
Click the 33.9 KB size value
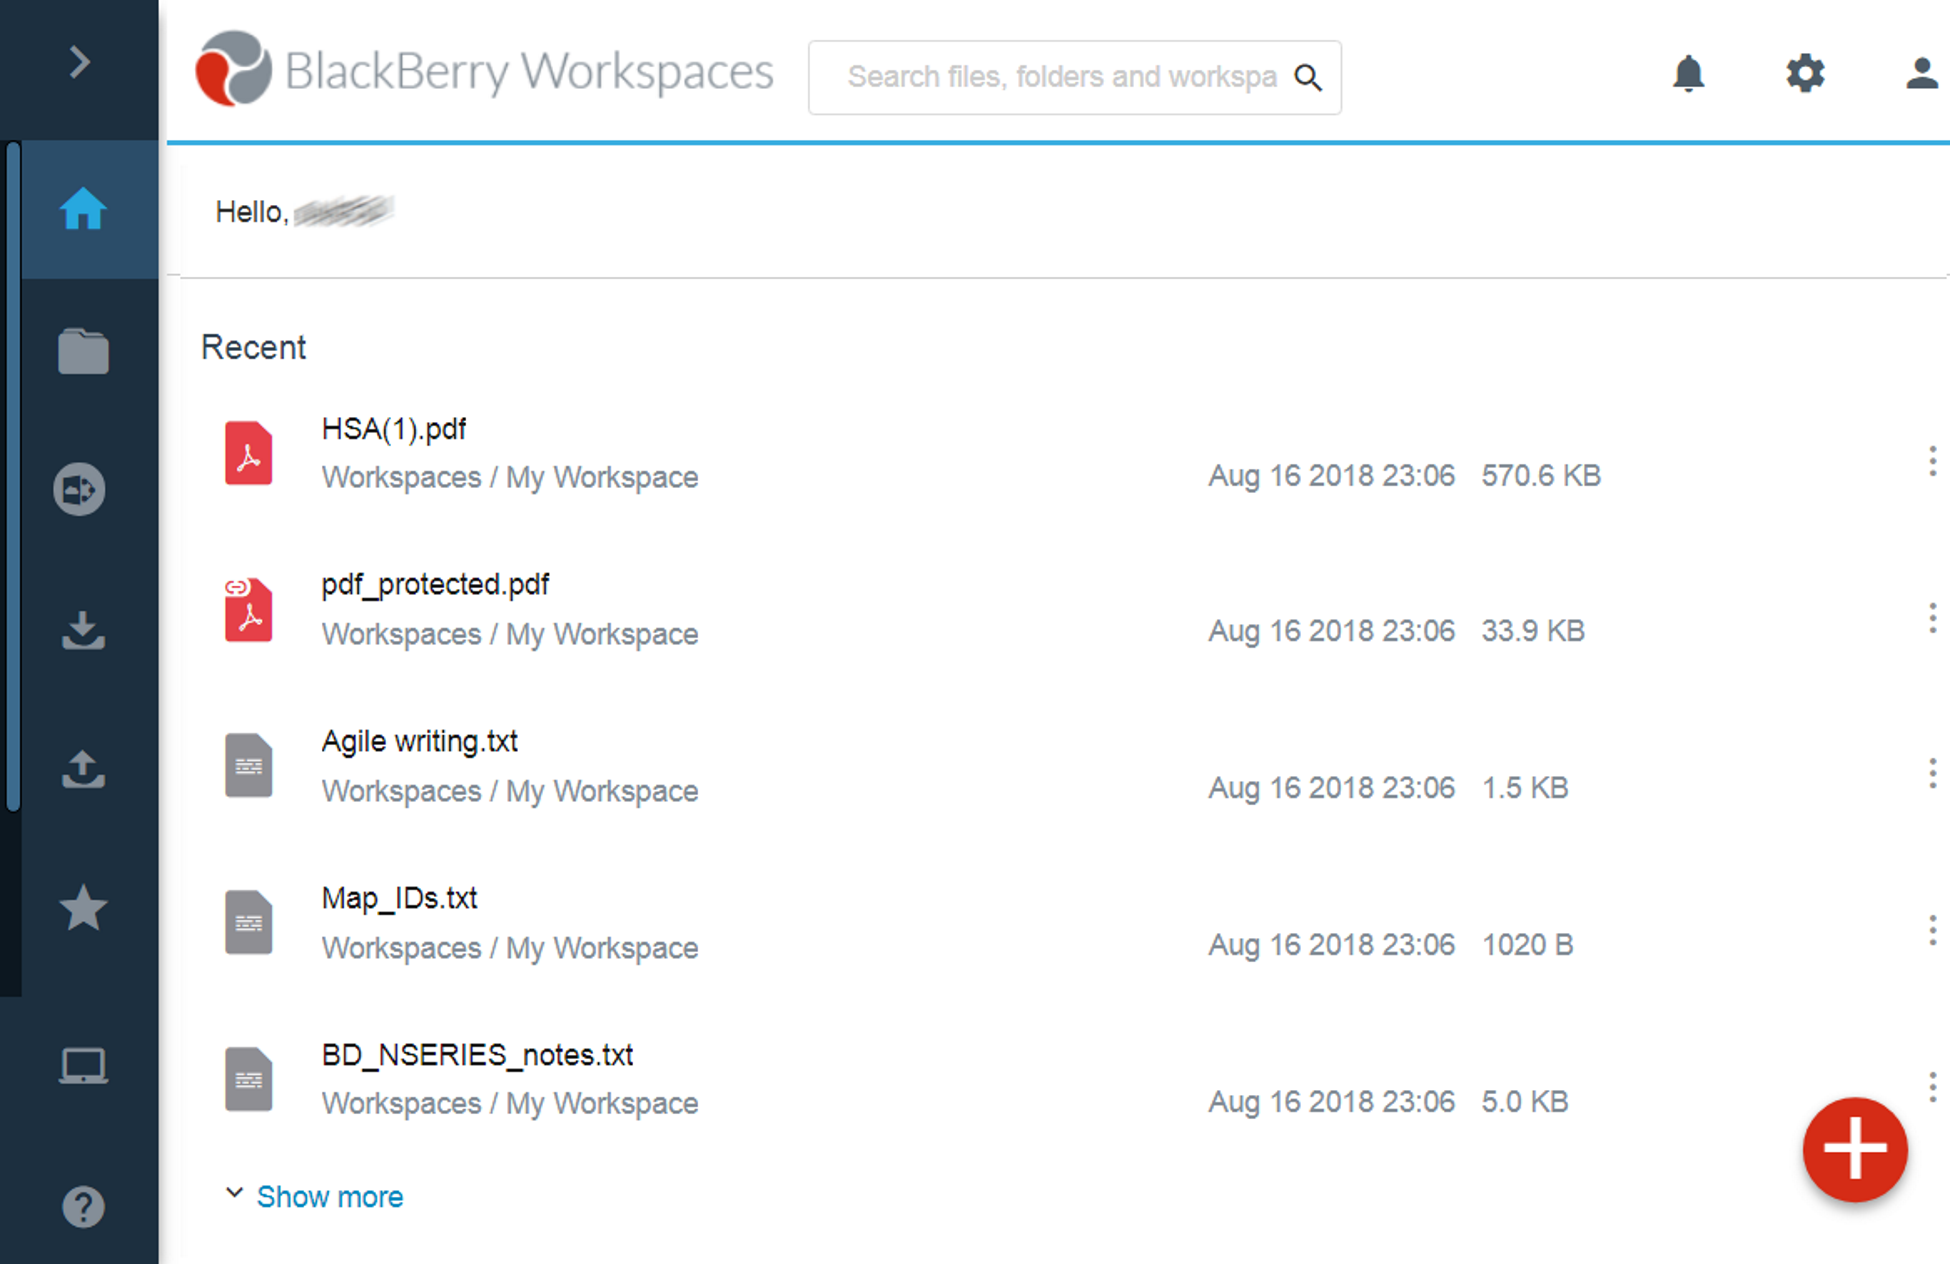[1533, 631]
